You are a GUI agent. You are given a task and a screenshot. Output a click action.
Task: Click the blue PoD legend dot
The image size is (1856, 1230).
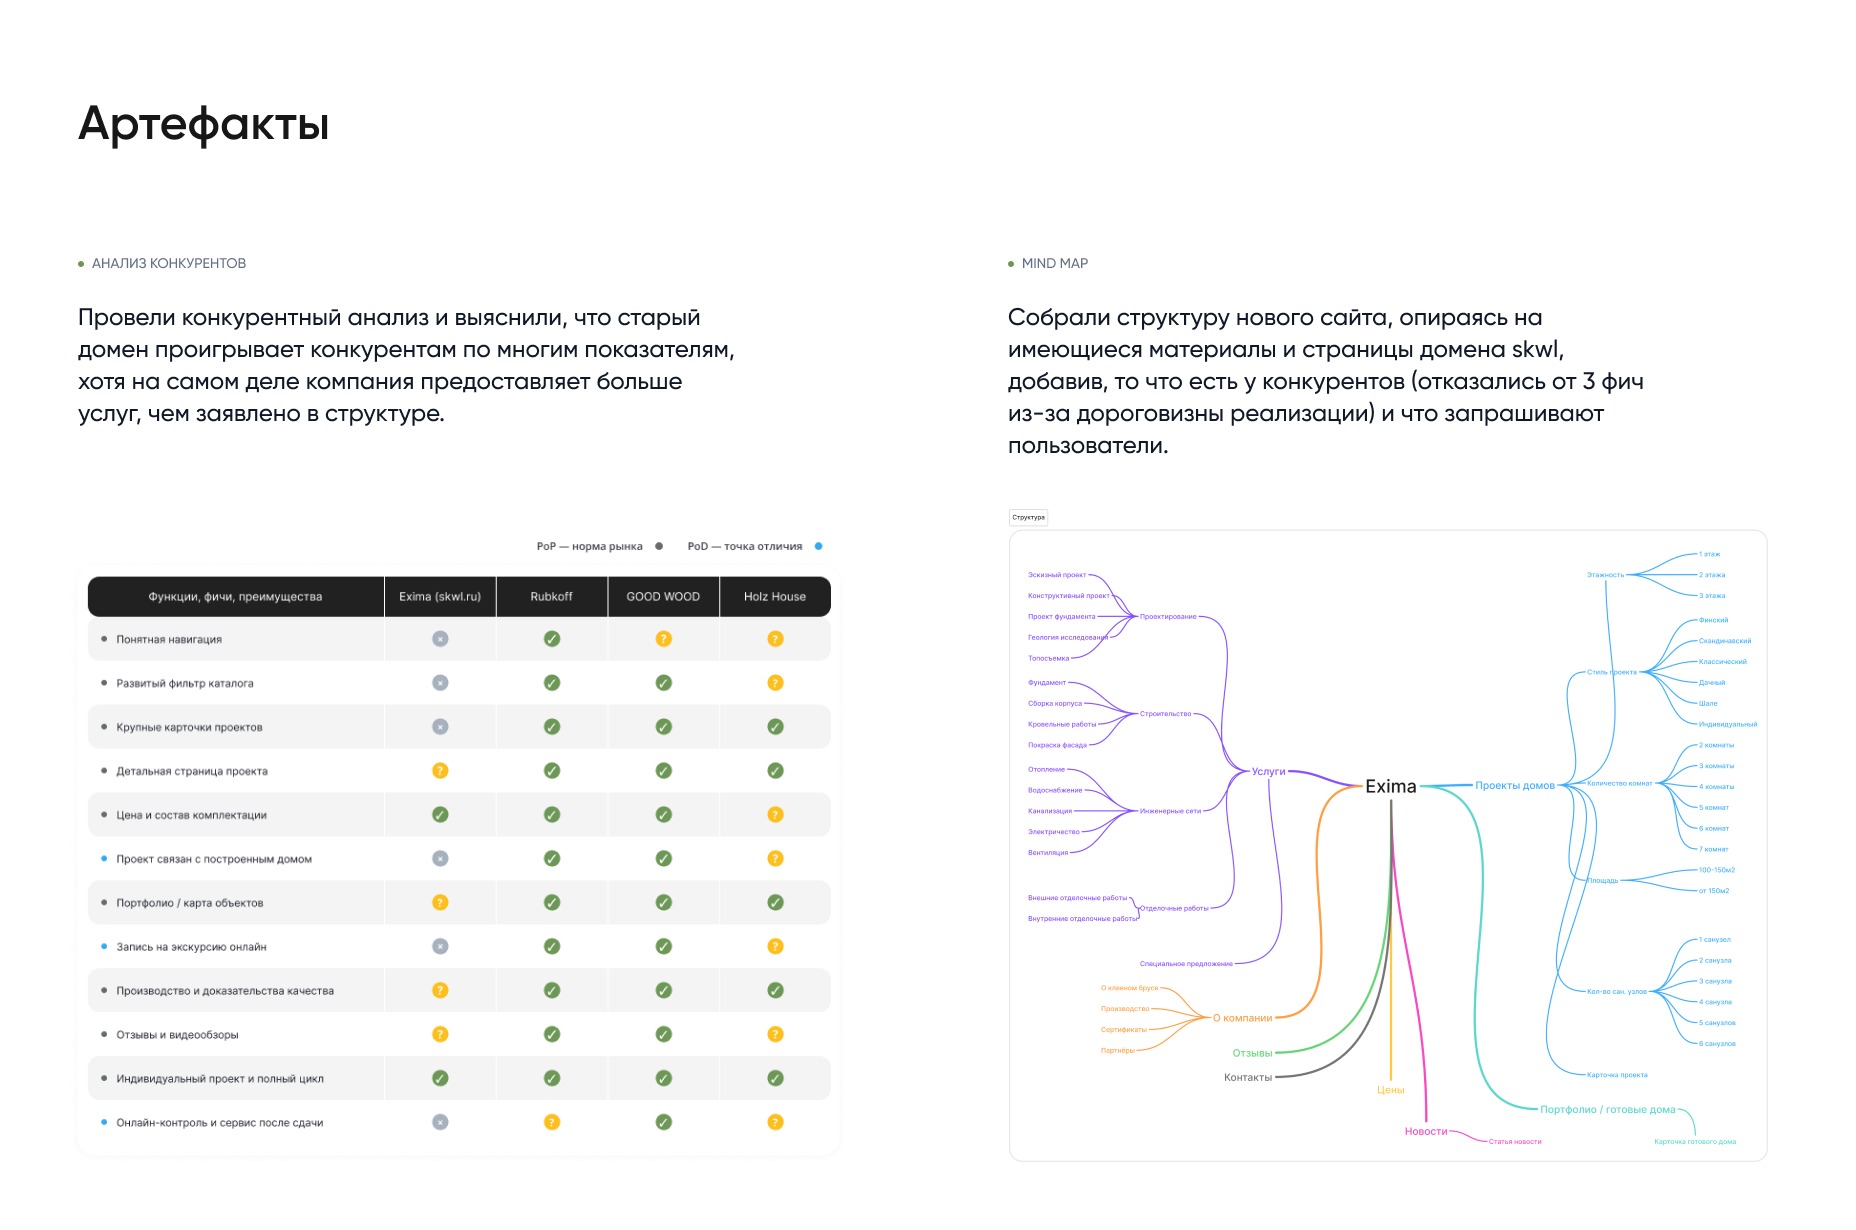point(818,547)
